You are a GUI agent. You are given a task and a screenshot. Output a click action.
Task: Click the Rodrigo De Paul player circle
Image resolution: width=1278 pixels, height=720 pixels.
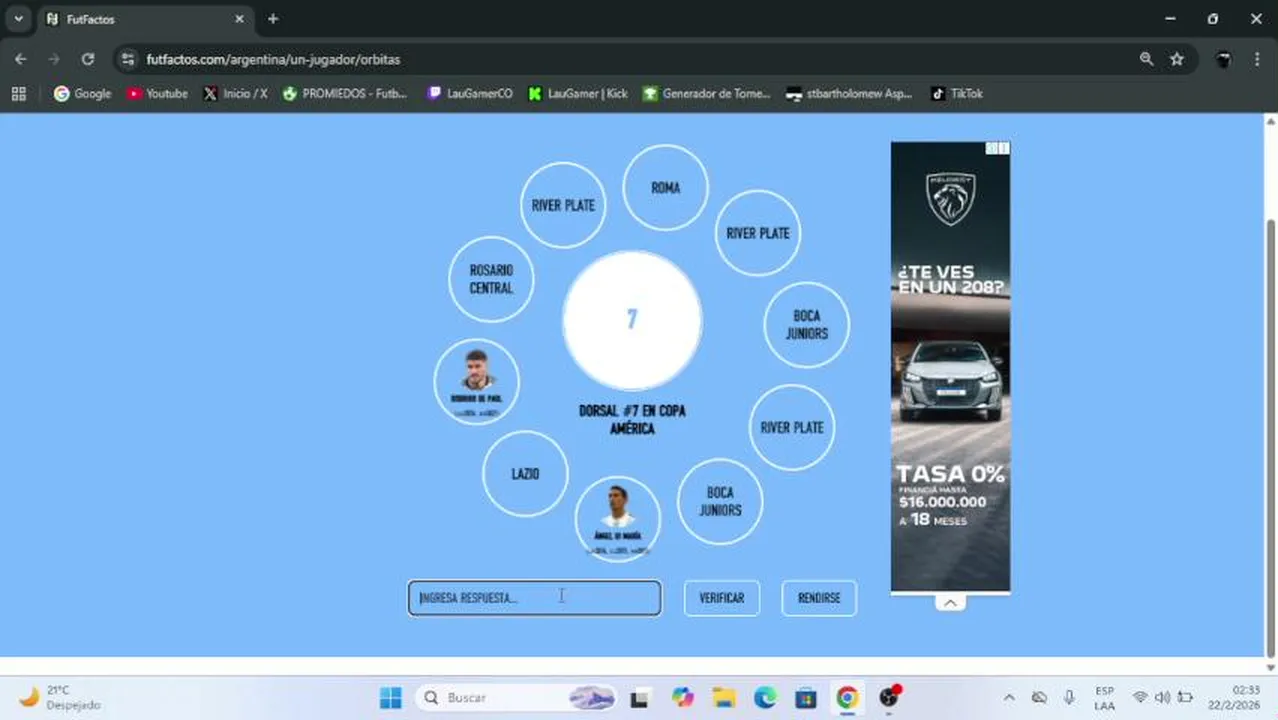click(x=477, y=381)
